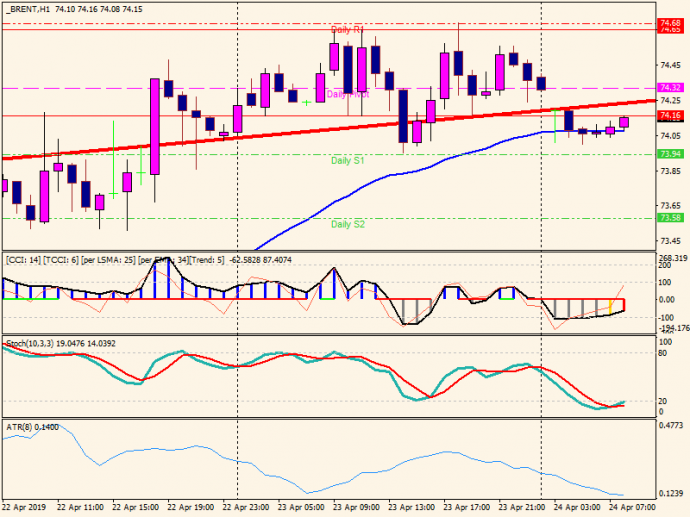Viewport: 690px width, 517px height.
Task: Select the Daily S1 support label
Action: 347,160
